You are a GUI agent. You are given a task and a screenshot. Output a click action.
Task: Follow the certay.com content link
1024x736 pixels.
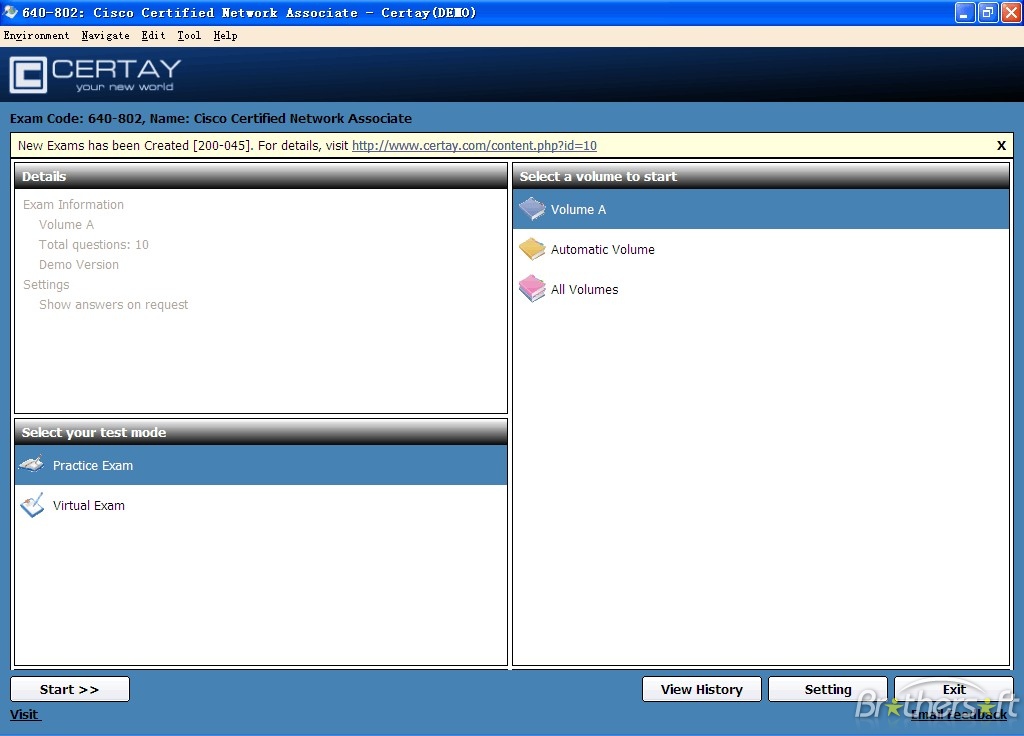click(x=474, y=146)
